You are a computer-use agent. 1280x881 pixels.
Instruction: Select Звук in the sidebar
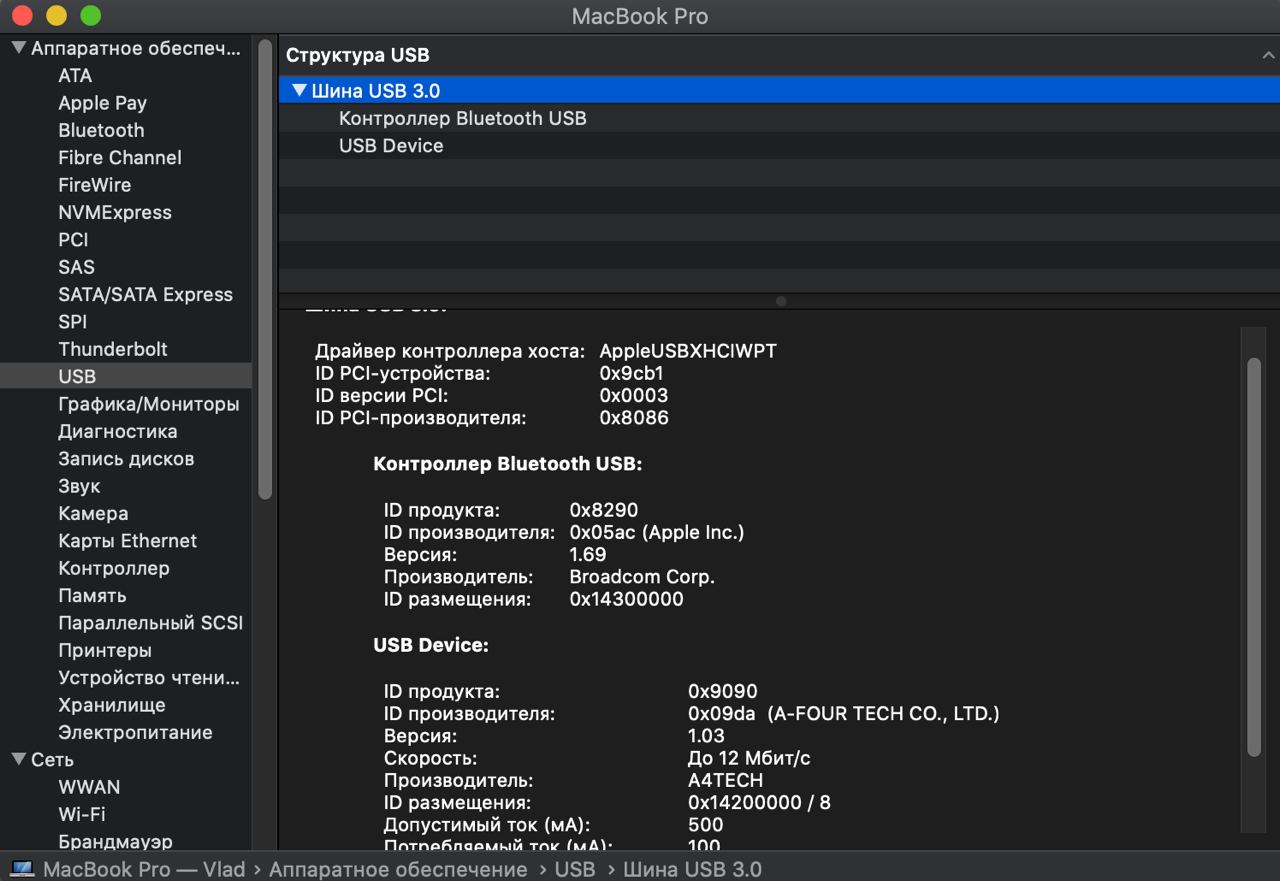[79, 486]
